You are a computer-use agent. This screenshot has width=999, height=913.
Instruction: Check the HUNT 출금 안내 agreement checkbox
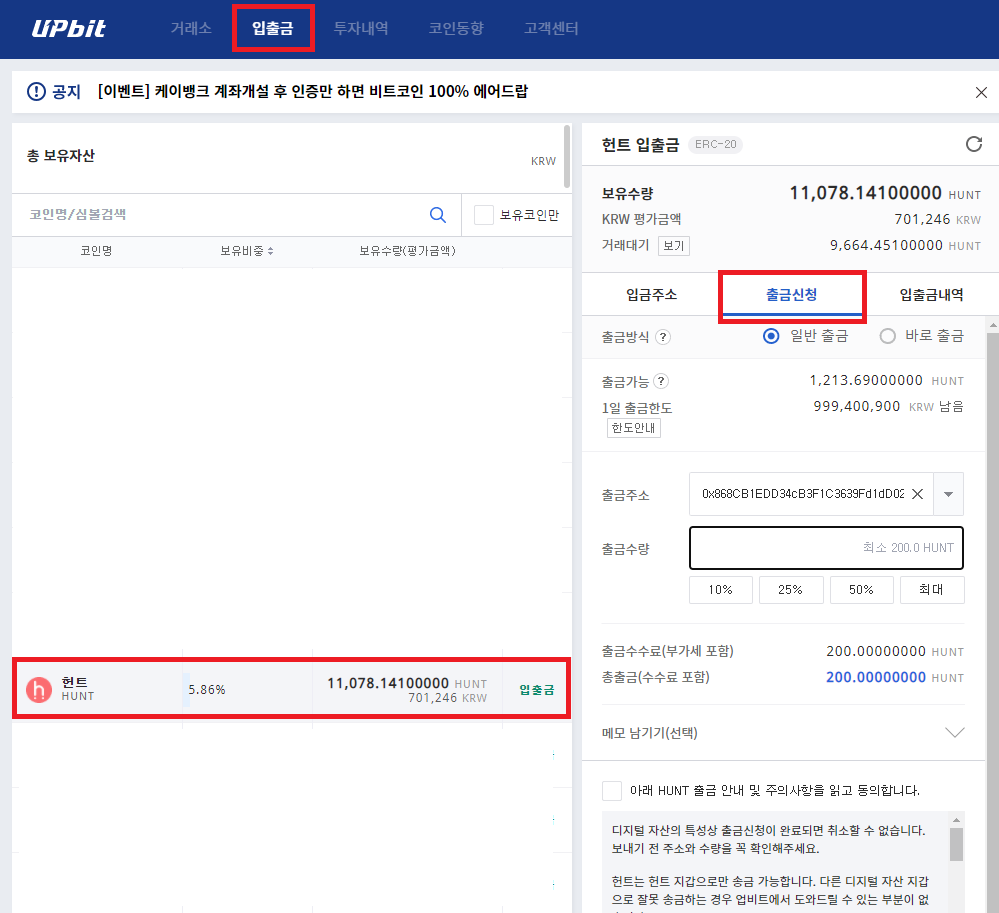(x=612, y=791)
